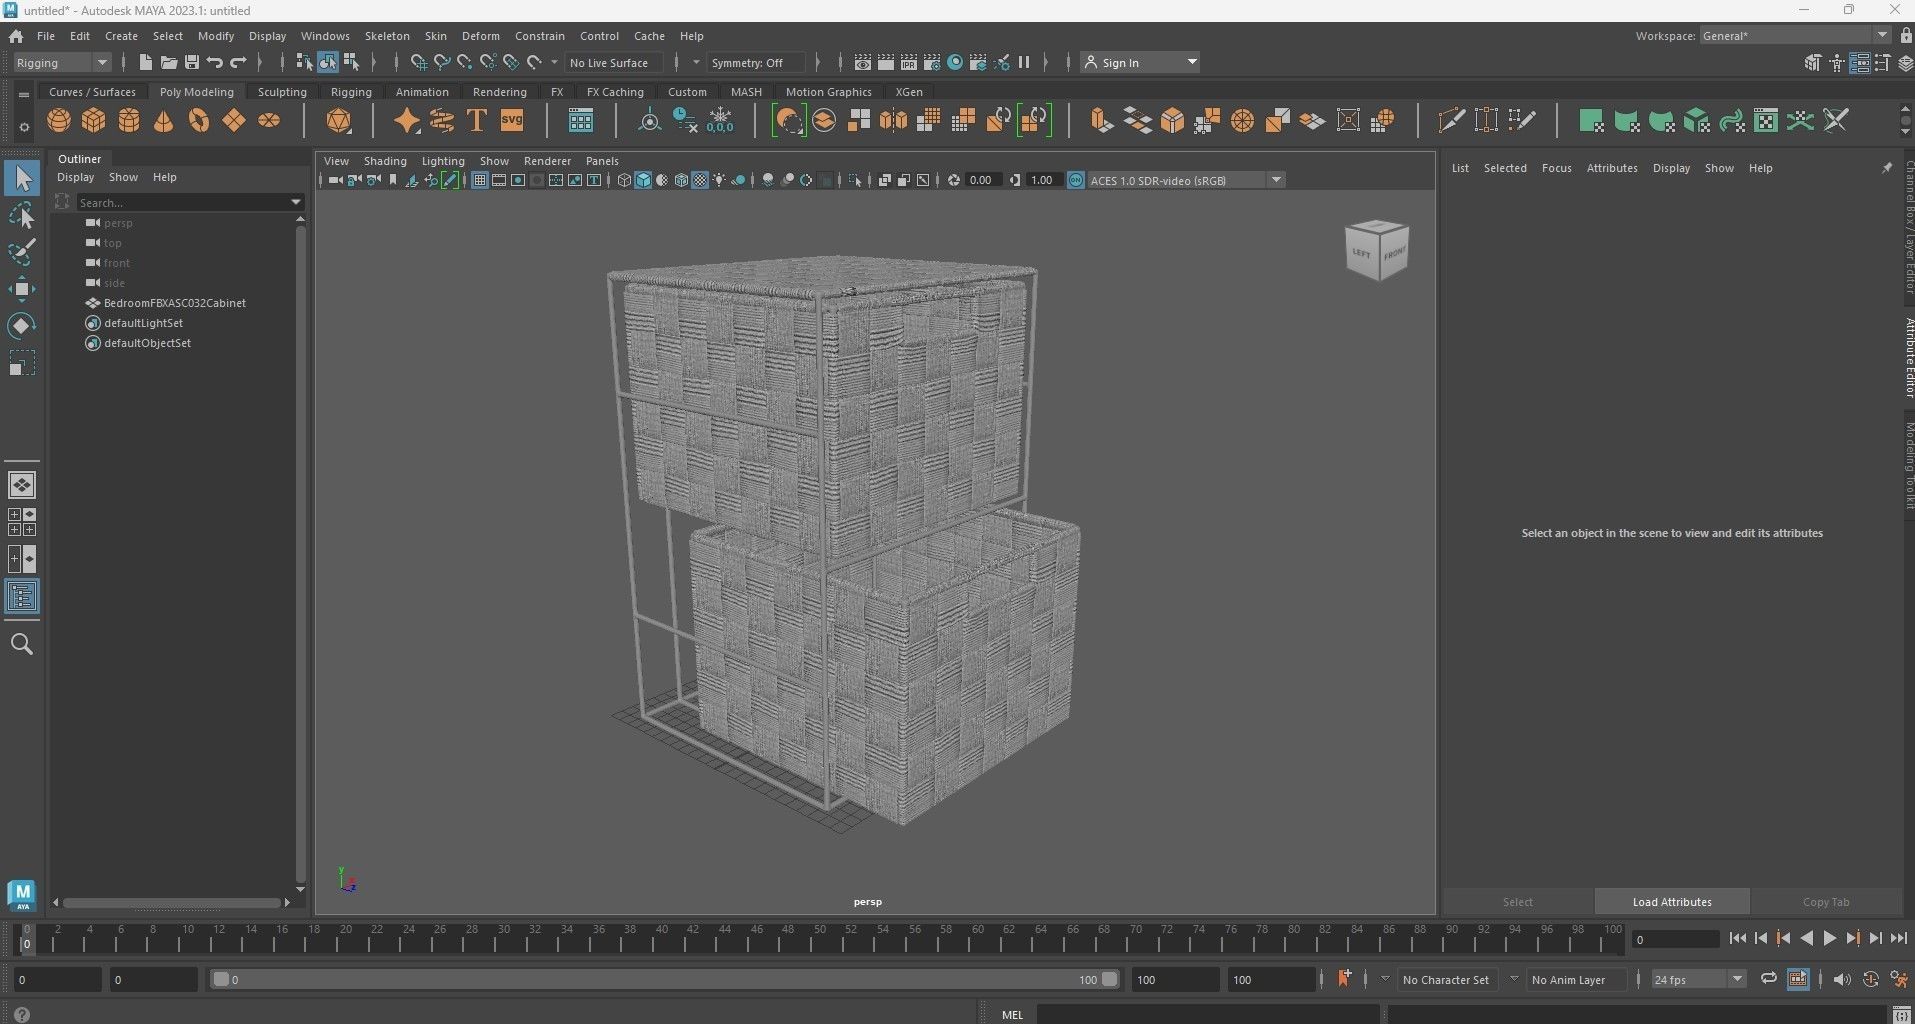
Task: Open the No Anim Layer dropdown
Action: click(x=1514, y=979)
